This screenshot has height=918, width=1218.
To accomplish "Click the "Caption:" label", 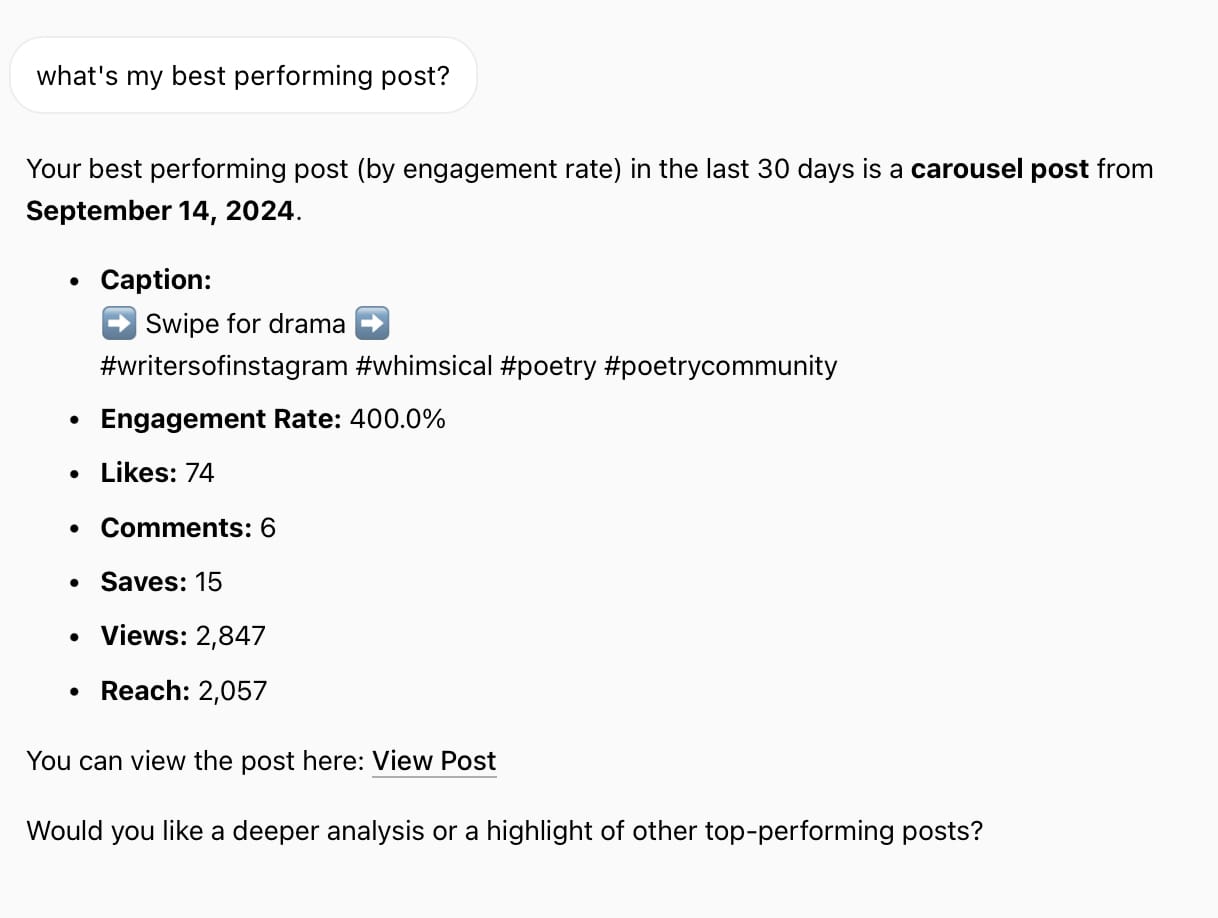I will 156,280.
